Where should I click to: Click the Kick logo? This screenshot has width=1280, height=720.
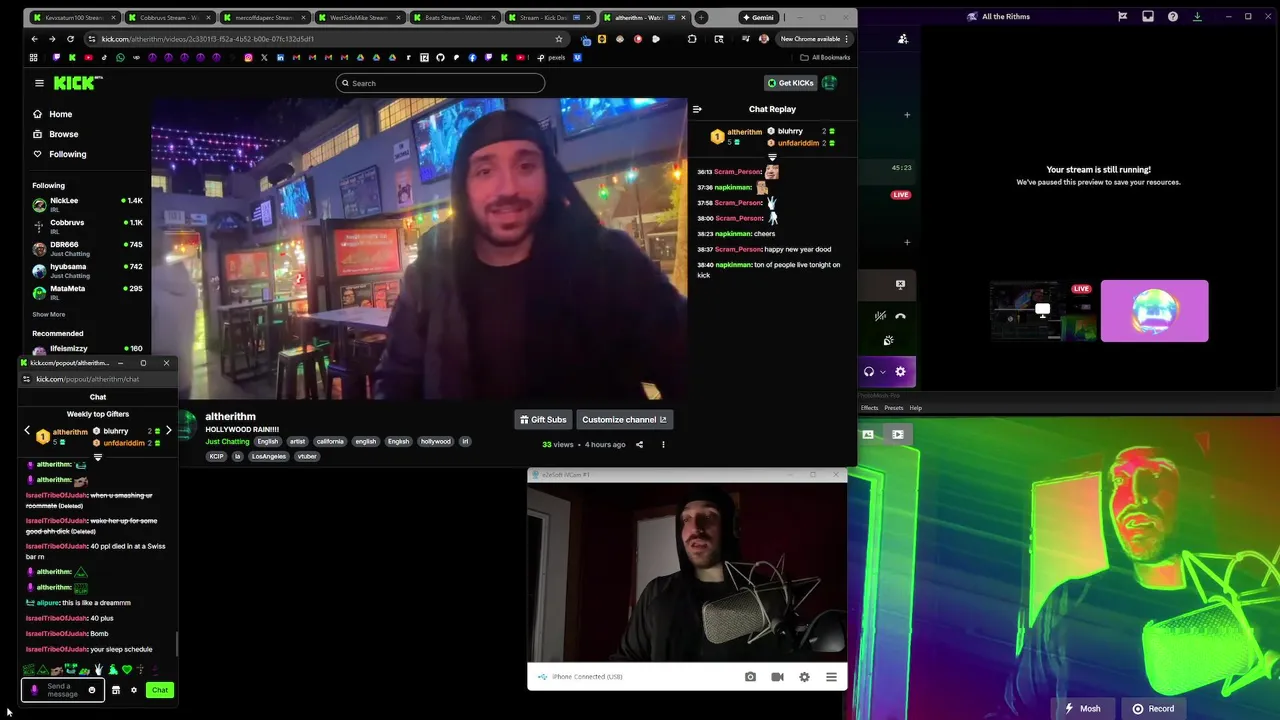[78, 83]
